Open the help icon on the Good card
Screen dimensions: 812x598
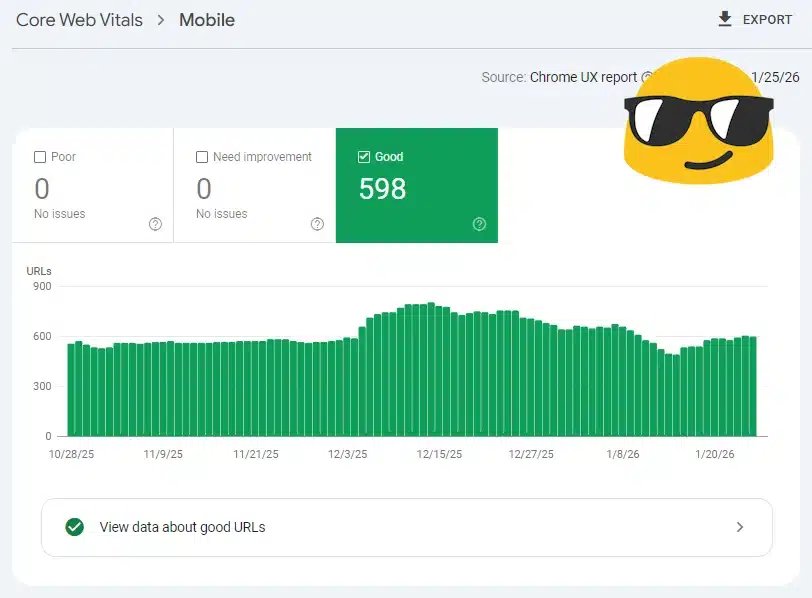click(478, 225)
